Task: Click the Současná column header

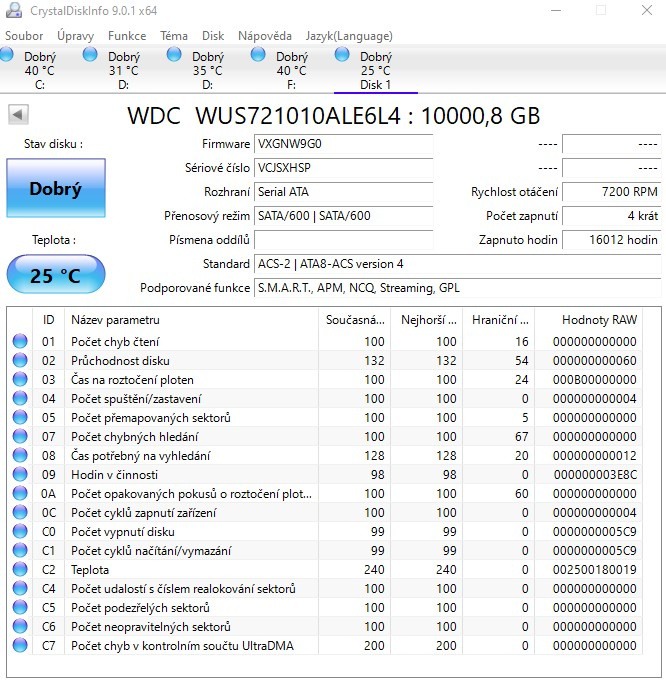Action: click(x=355, y=320)
